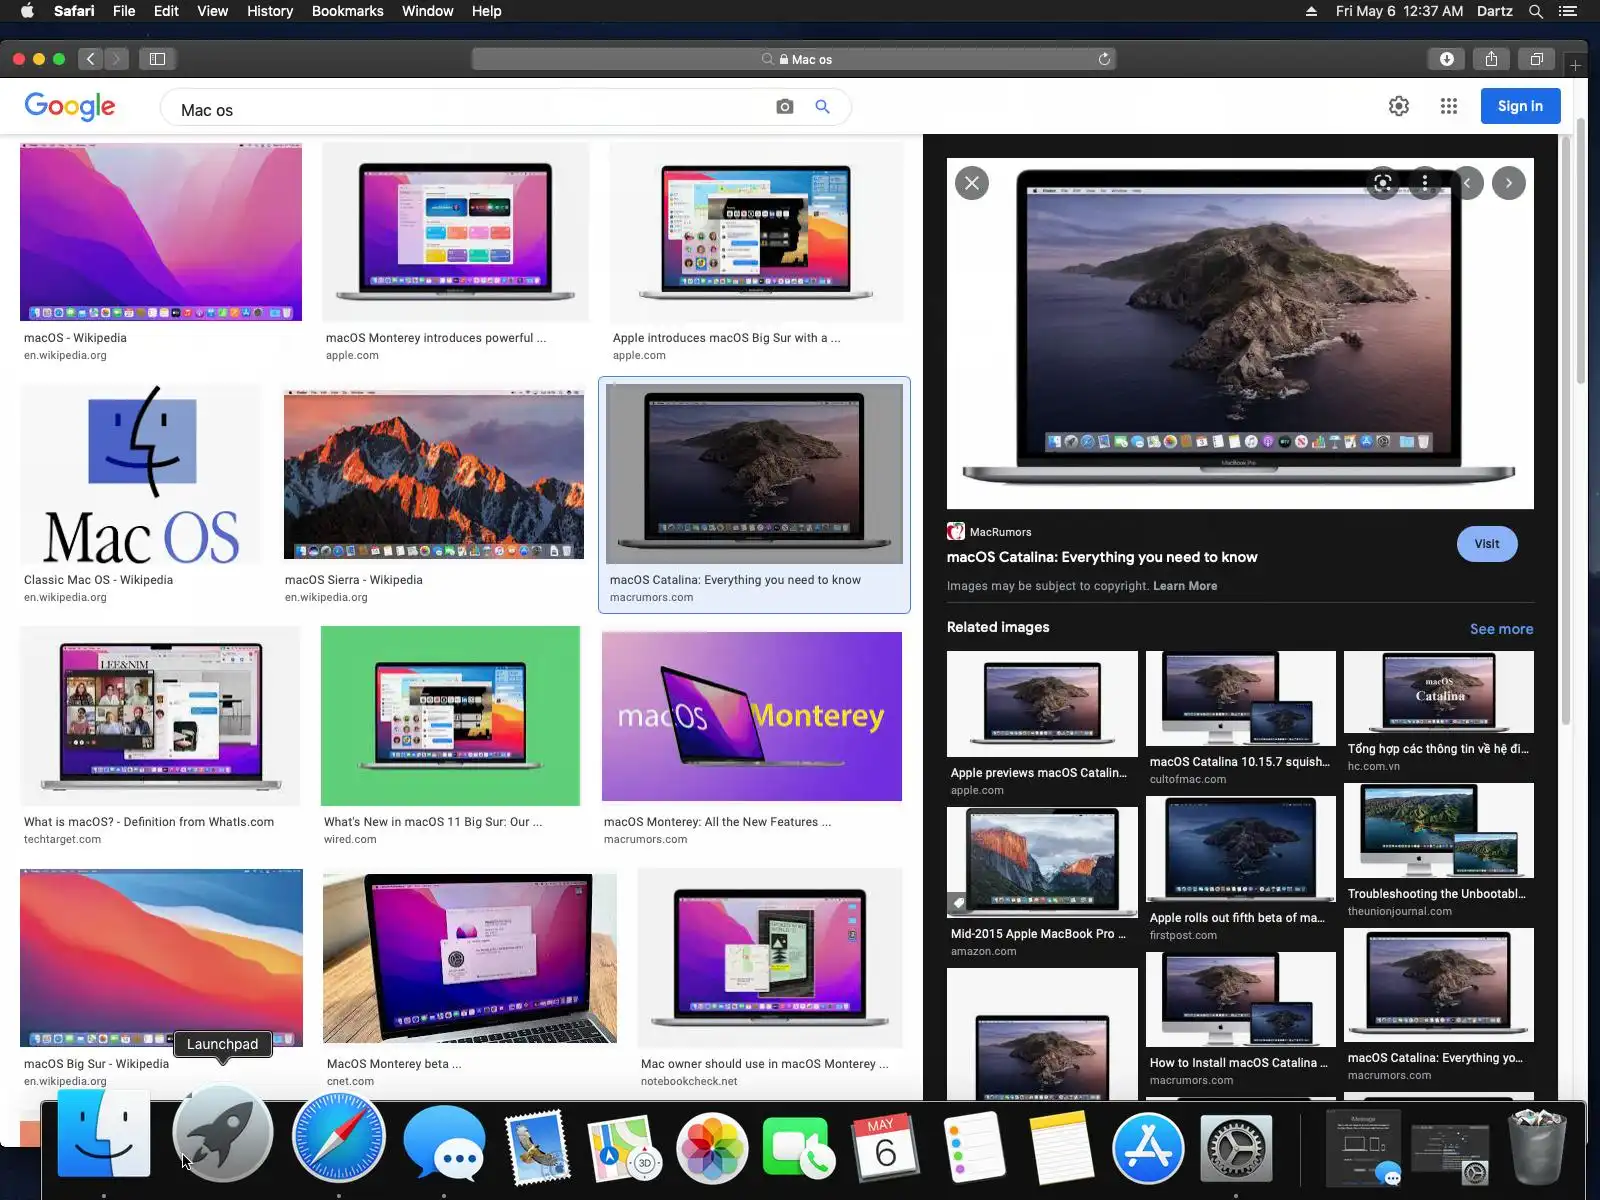Open the macOS Catalina title link in preview

(1102, 557)
